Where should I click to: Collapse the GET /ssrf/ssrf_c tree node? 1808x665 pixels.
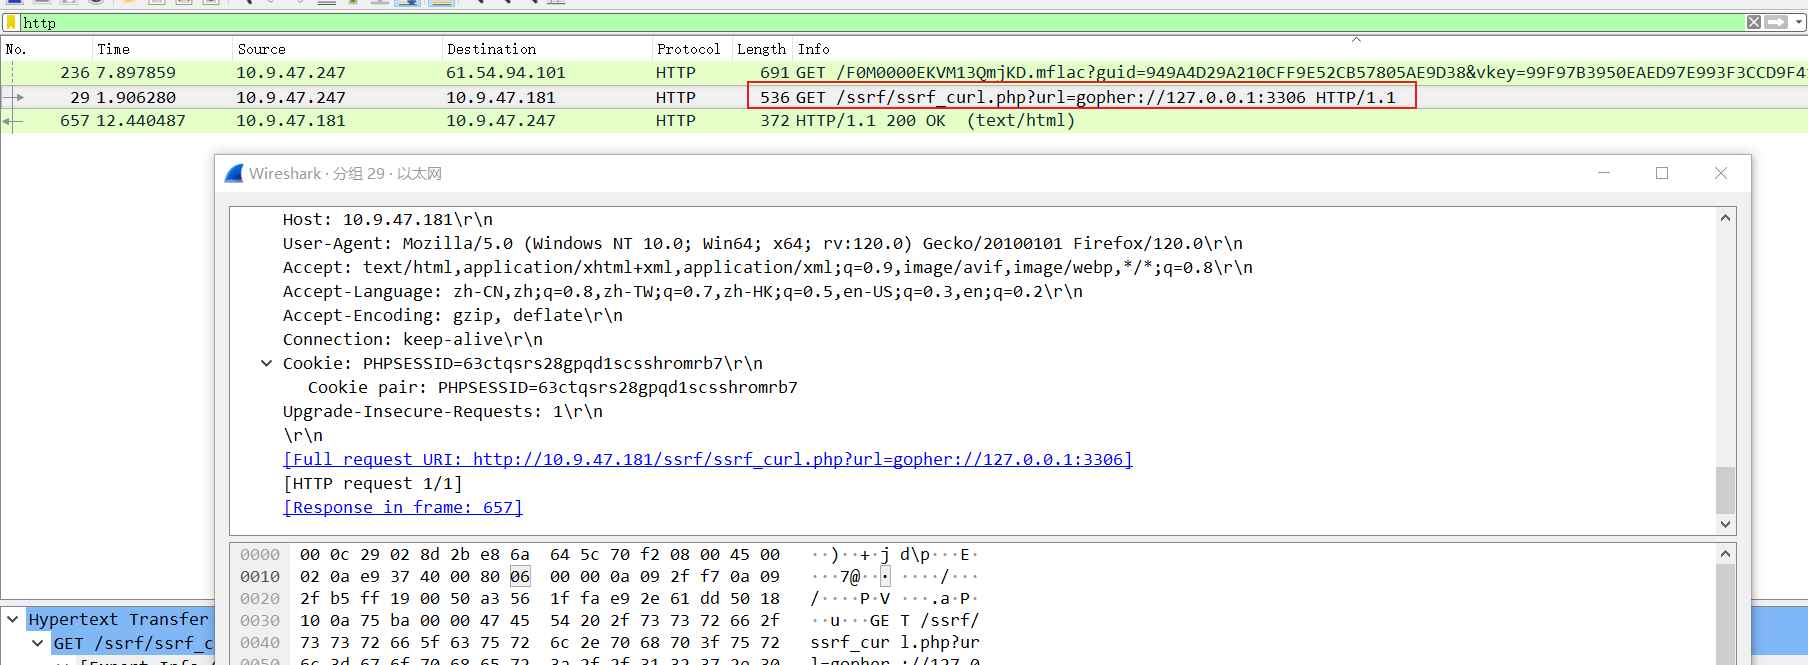tap(38, 643)
